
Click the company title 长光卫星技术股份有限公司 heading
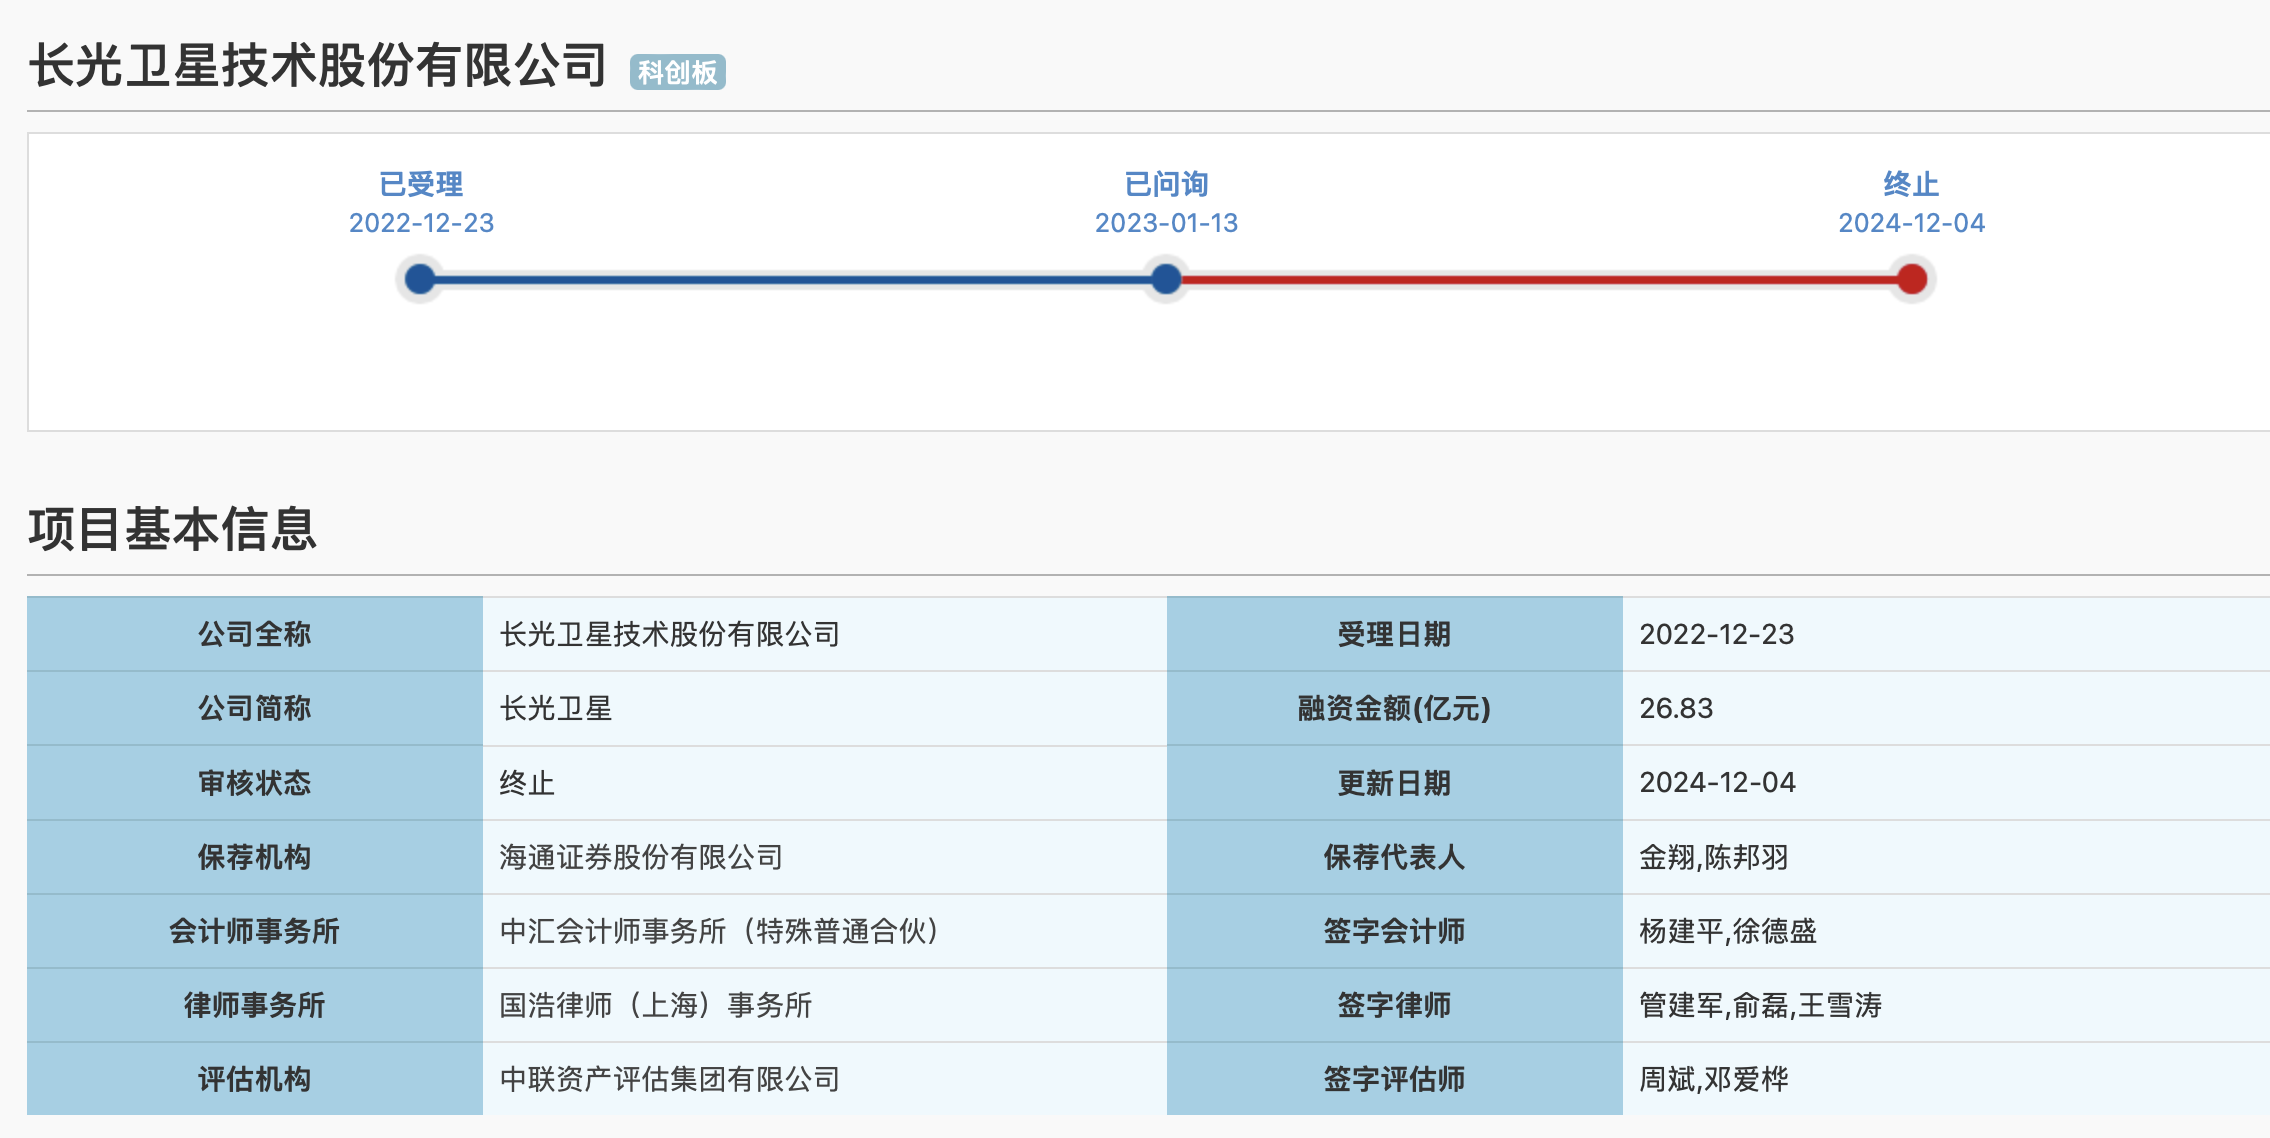[318, 66]
